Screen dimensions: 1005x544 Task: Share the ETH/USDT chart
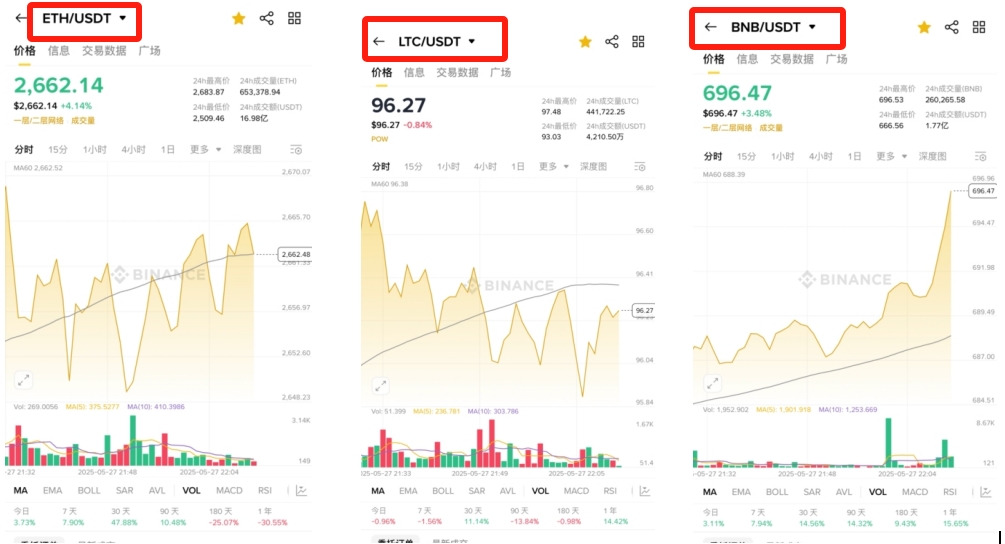pos(267,18)
